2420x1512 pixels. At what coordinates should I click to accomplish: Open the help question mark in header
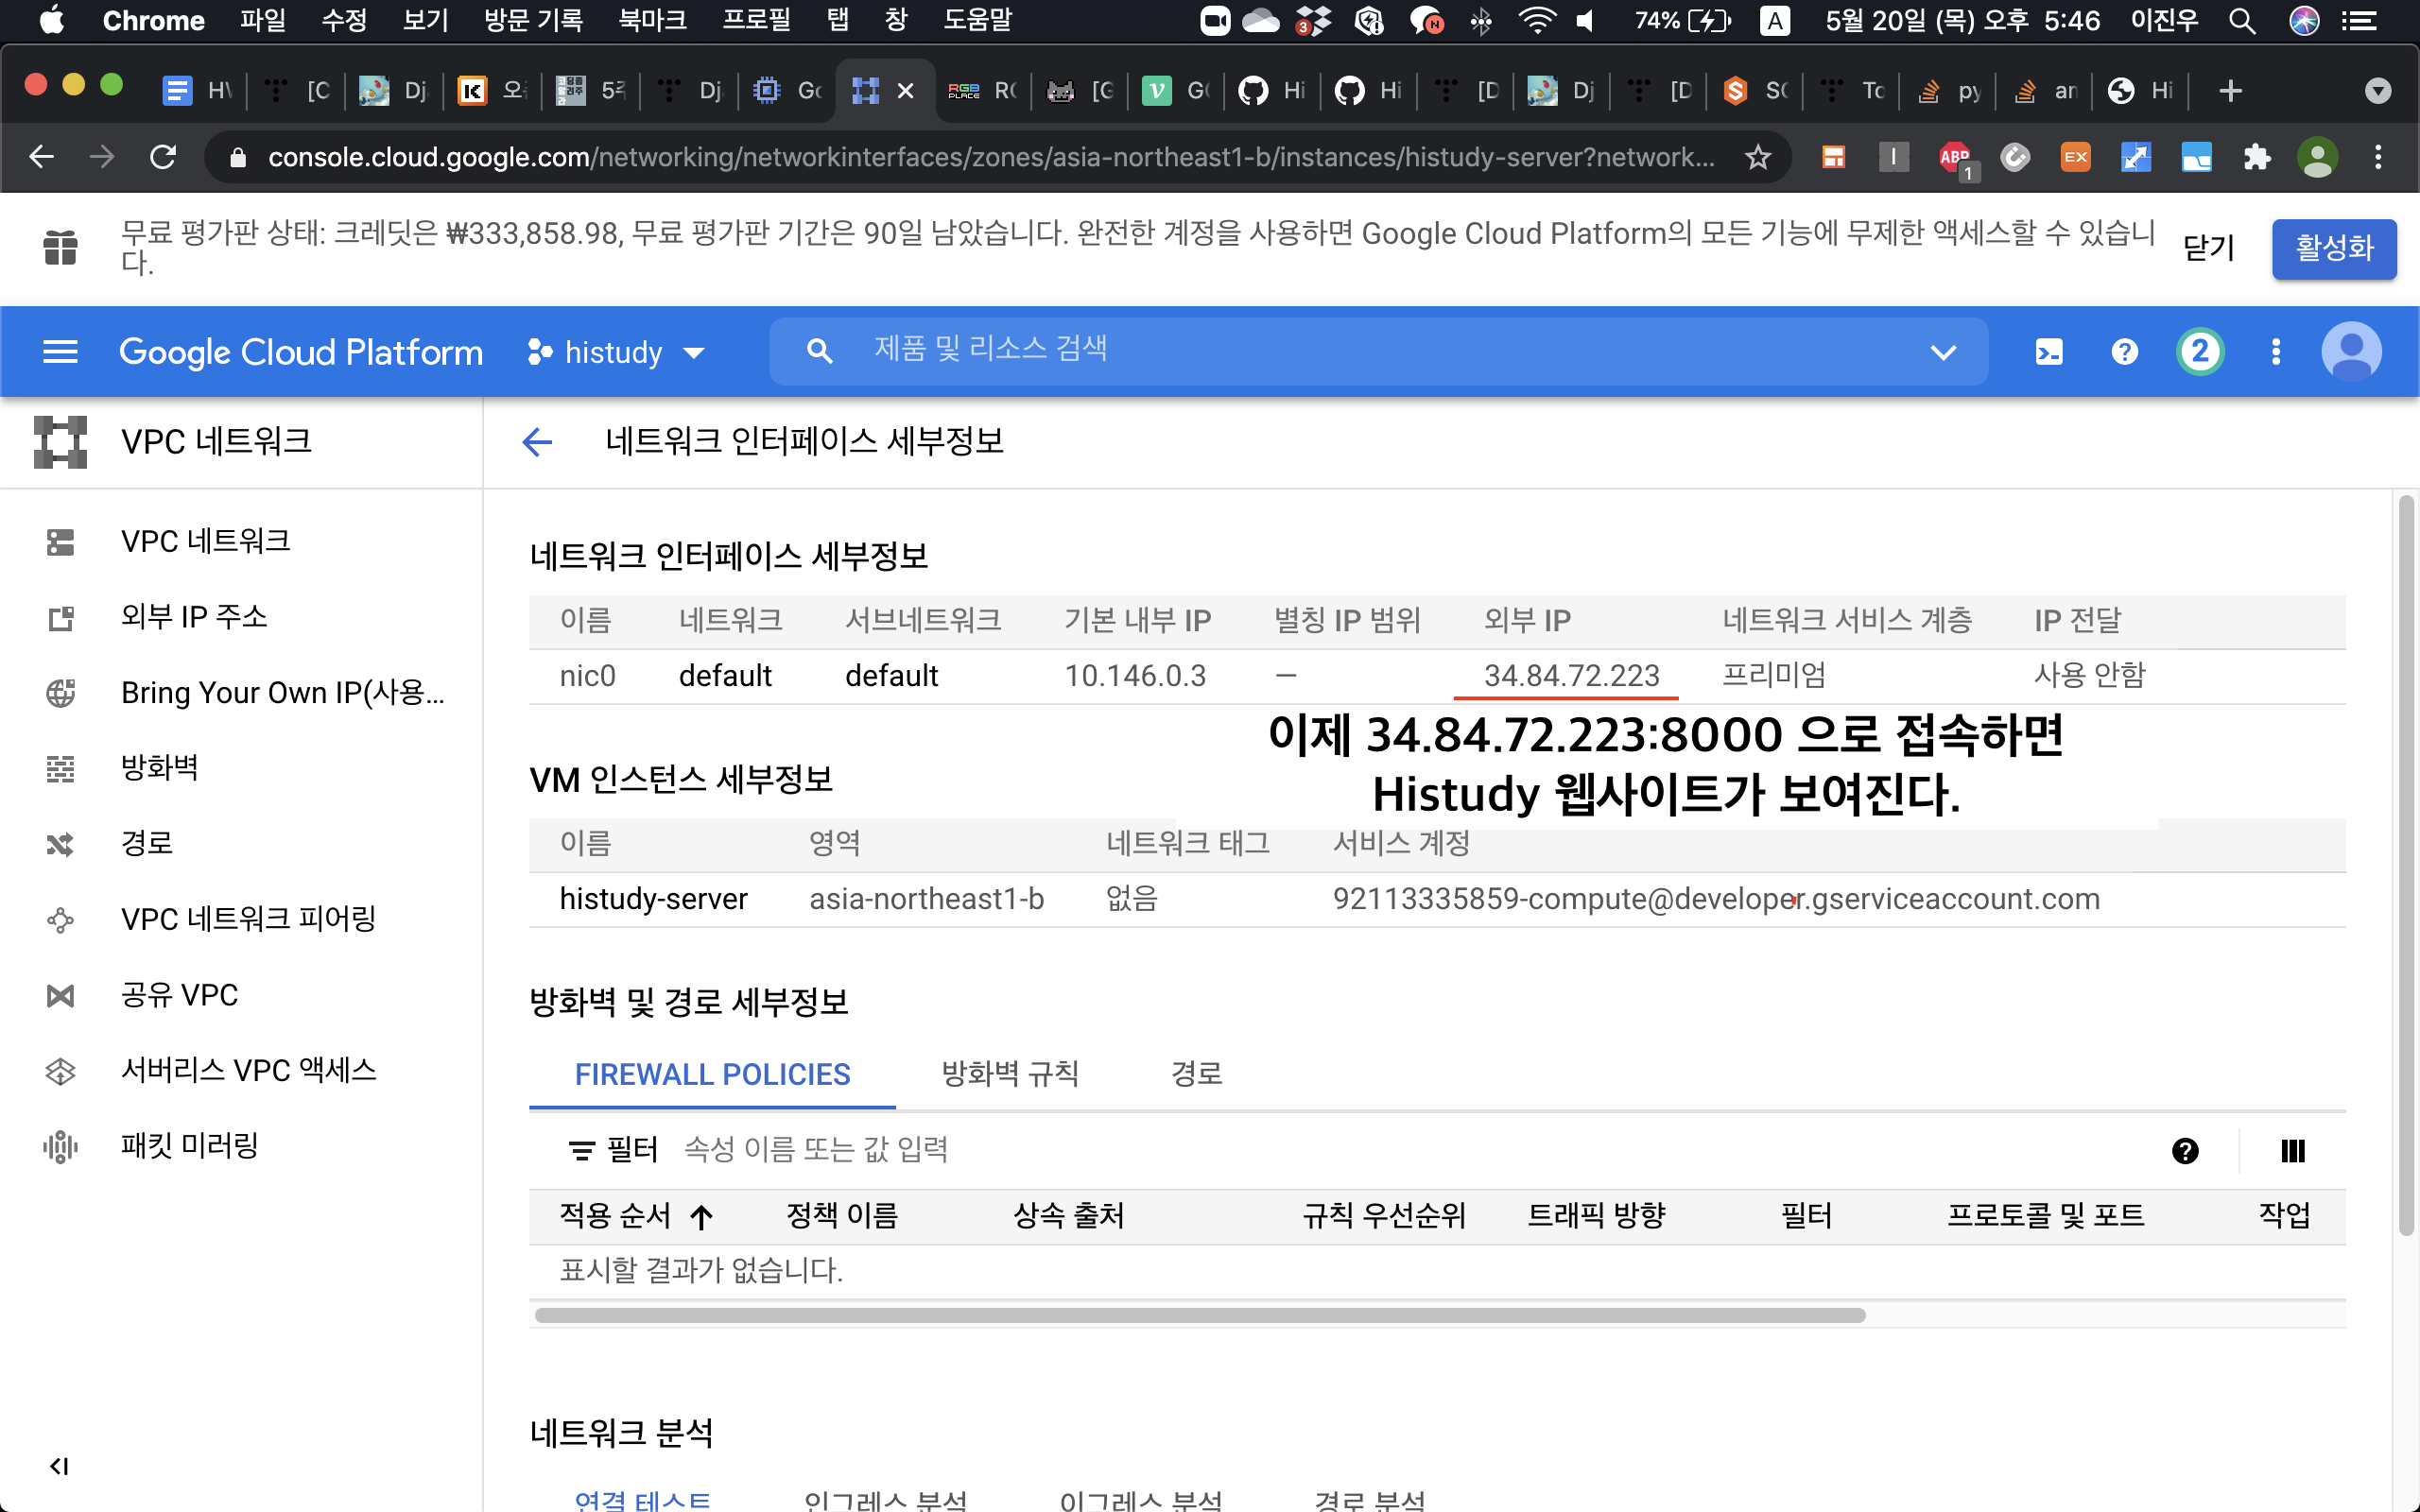point(2124,352)
